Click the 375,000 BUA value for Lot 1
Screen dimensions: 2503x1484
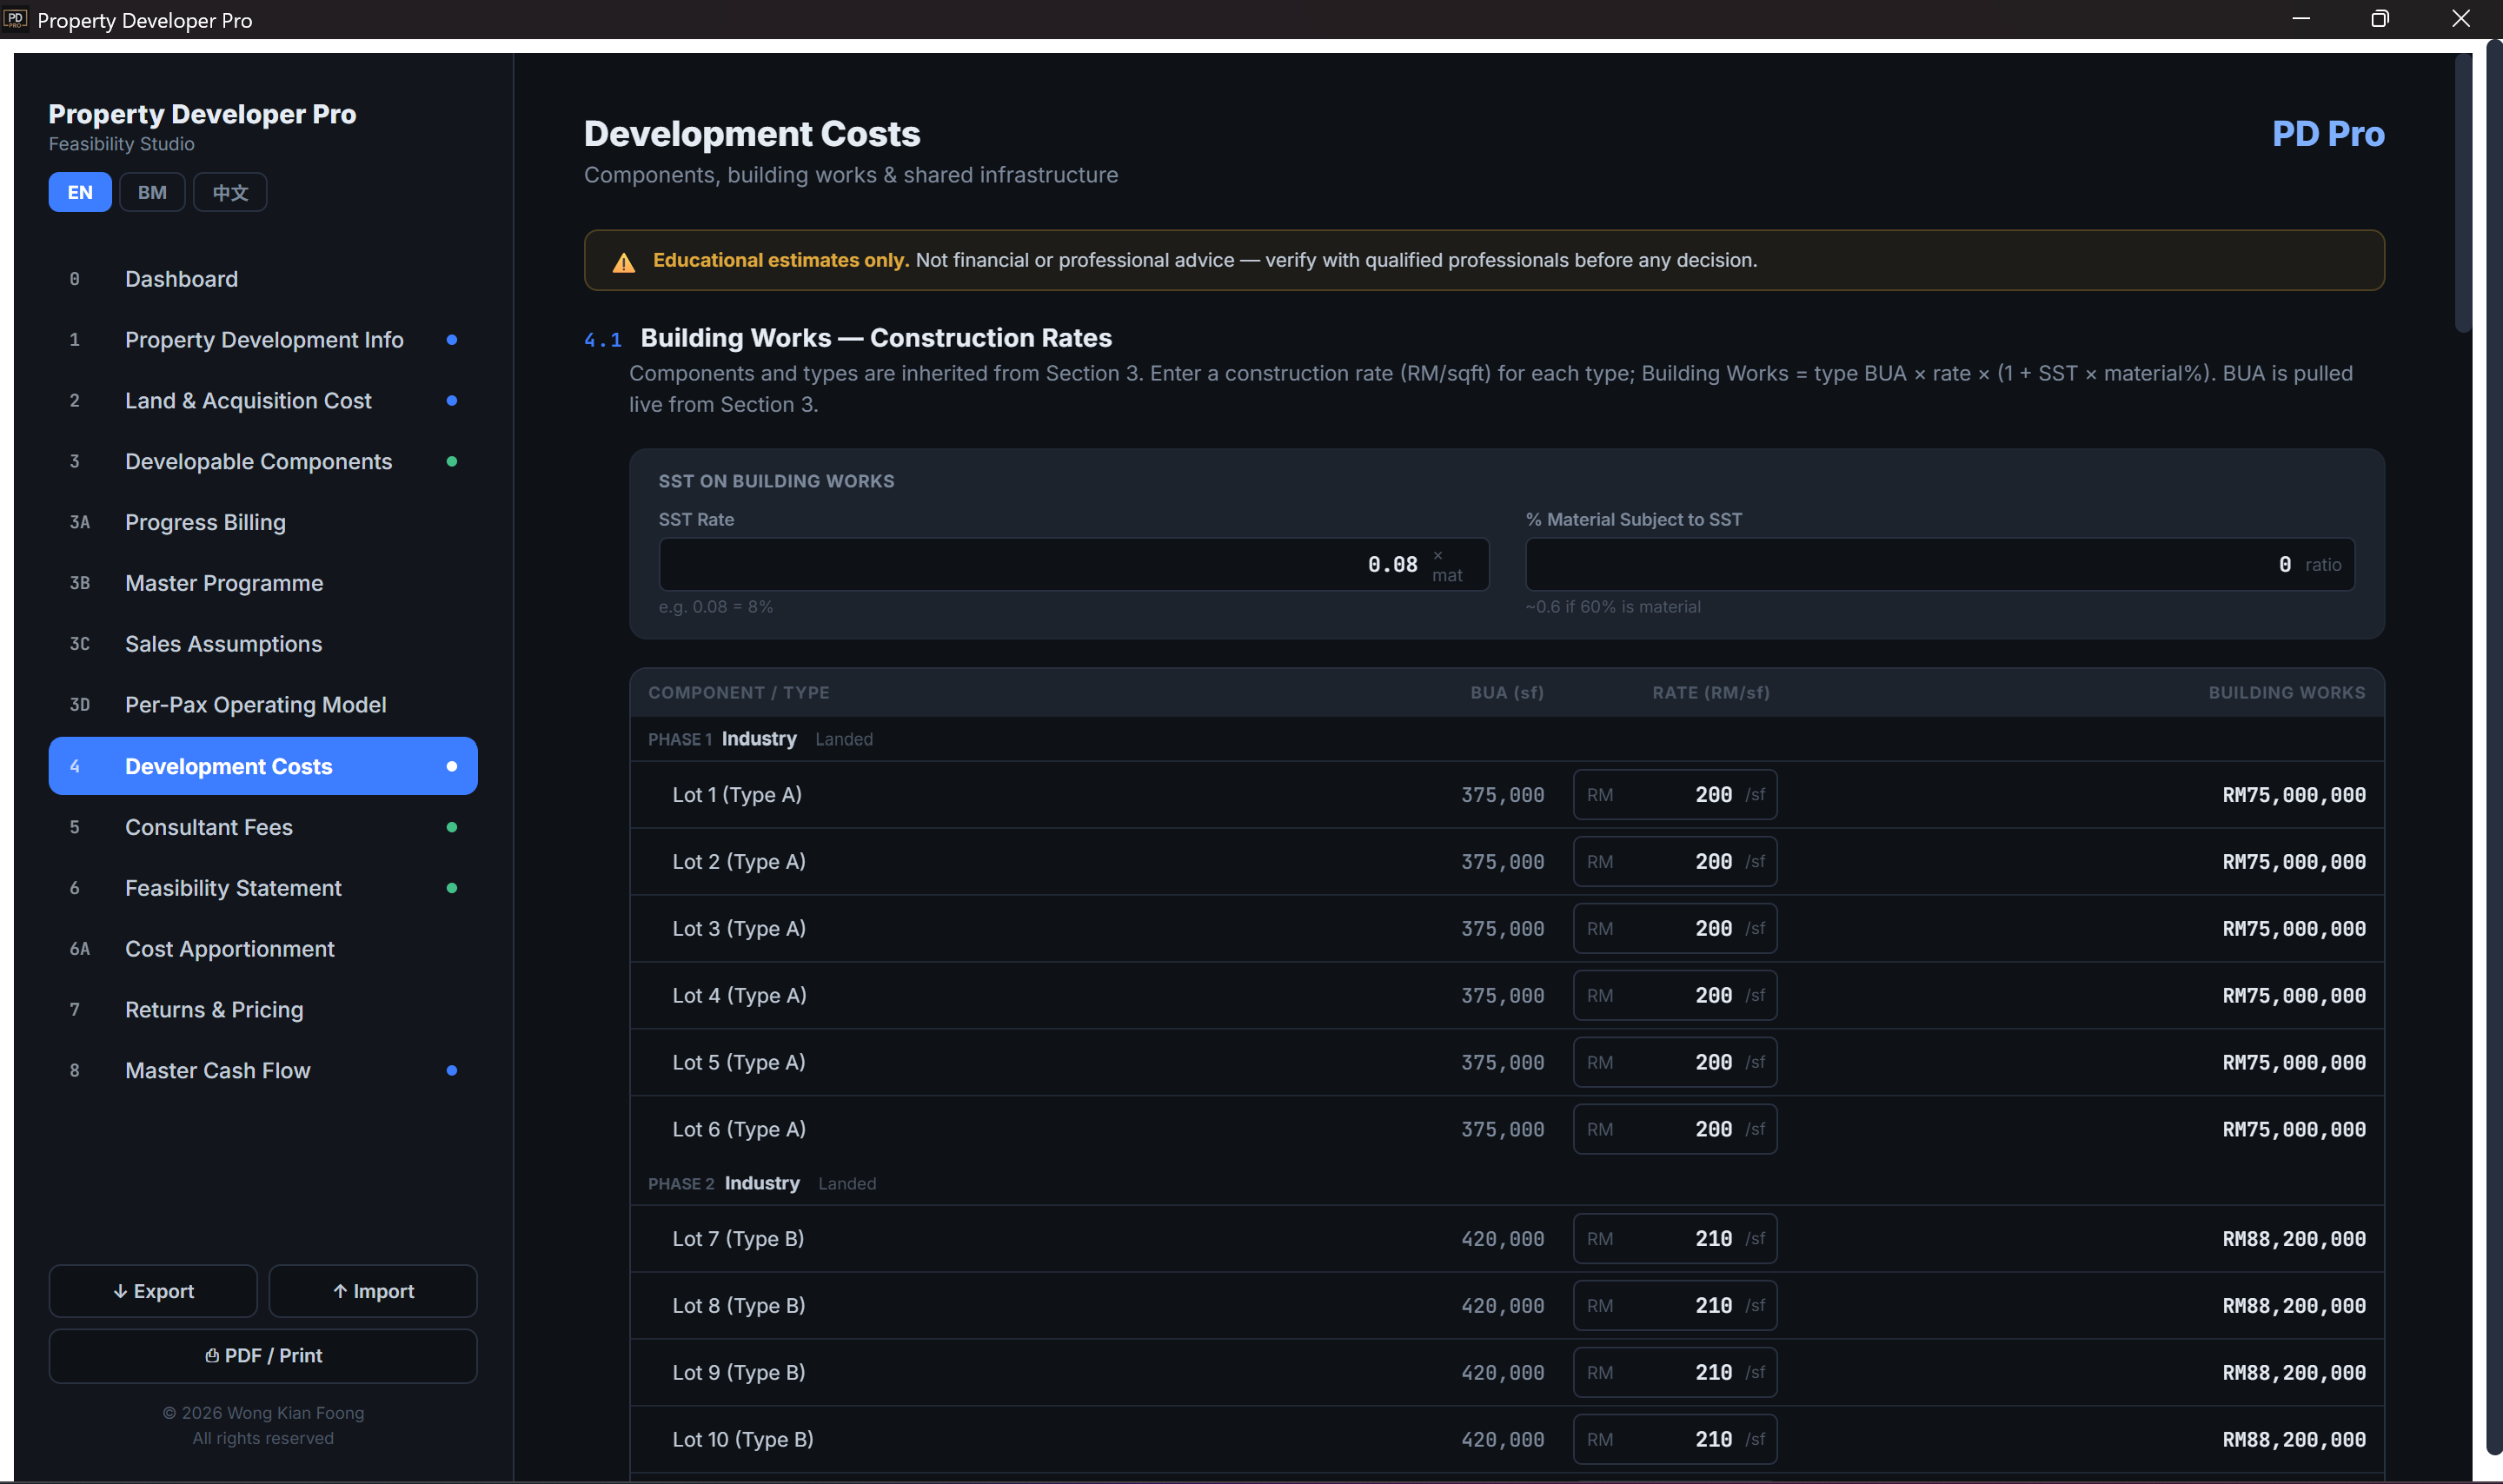(x=1503, y=796)
